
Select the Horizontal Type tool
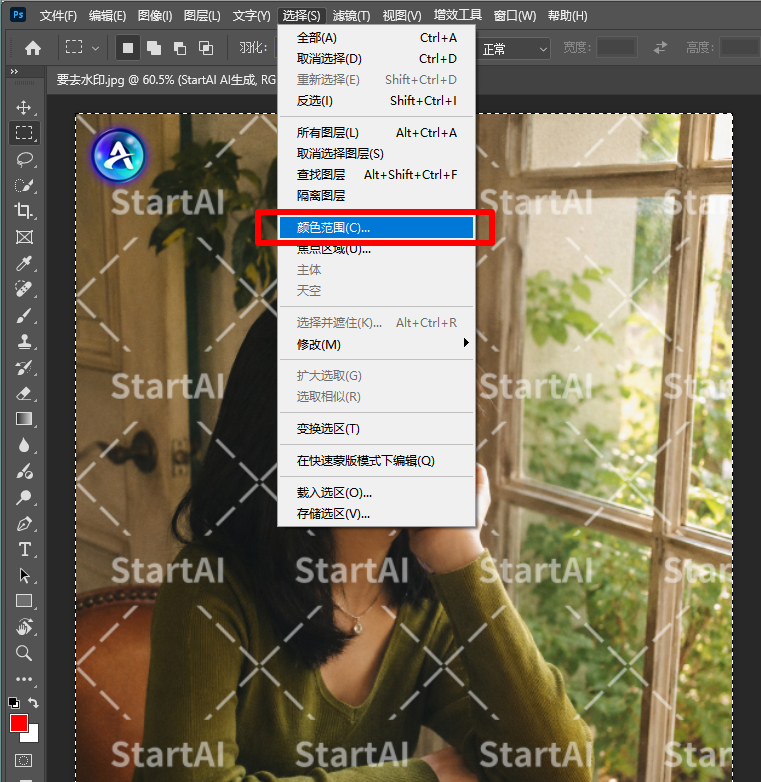(24, 550)
